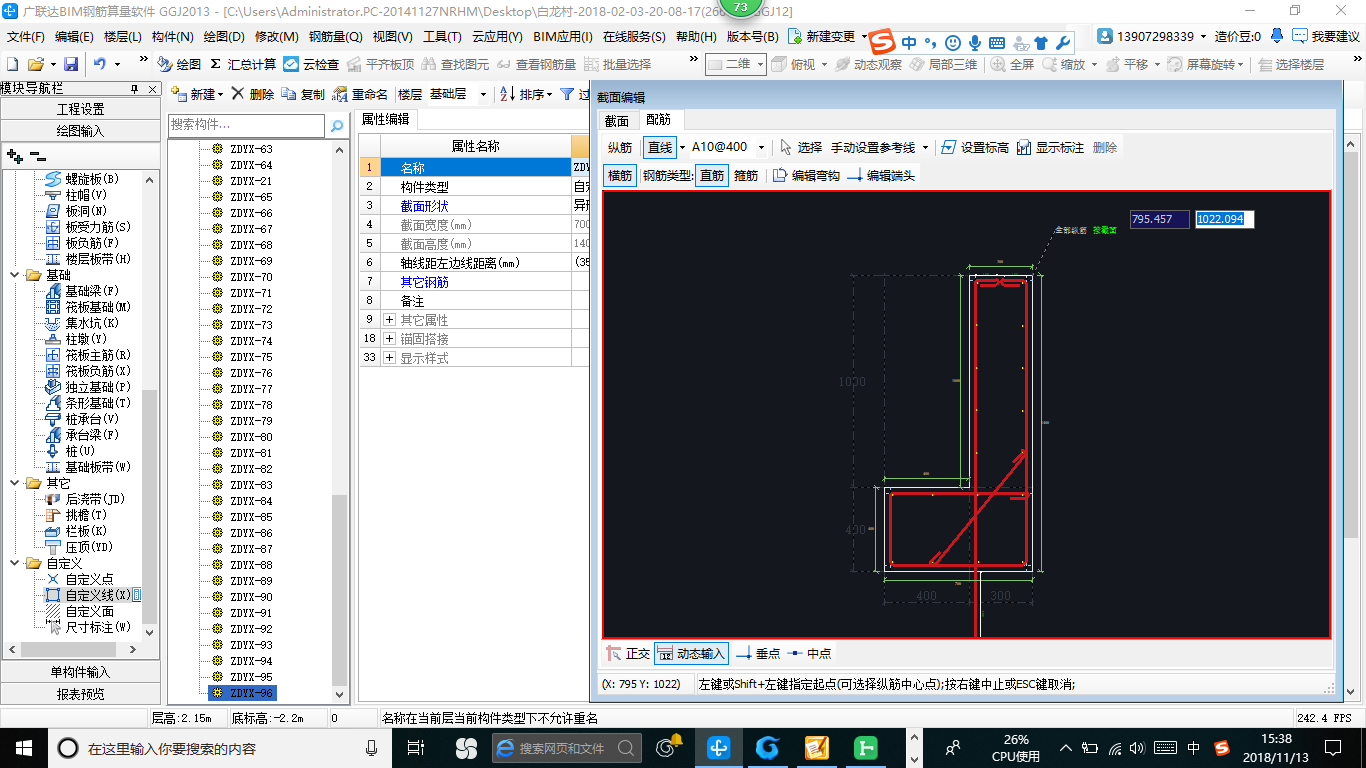The width and height of the screenshot is (1366, 768).
Task: Expand the 其它属性 row
Action: click(x=389, y=320)
